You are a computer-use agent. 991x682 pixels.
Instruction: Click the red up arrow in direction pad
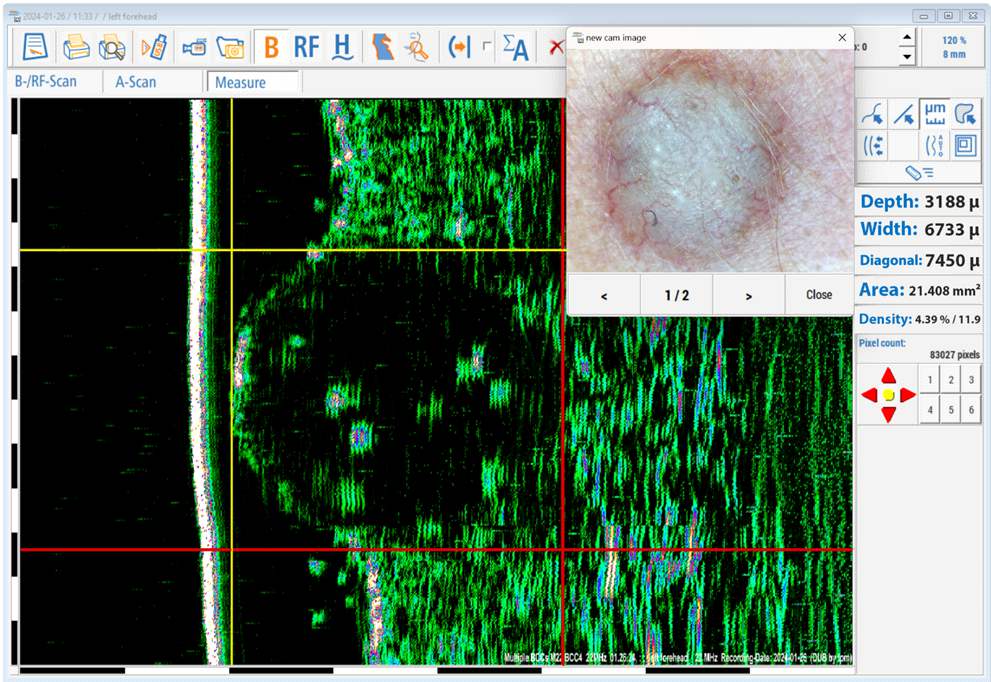pyautogui.click(x=888, y=376)
